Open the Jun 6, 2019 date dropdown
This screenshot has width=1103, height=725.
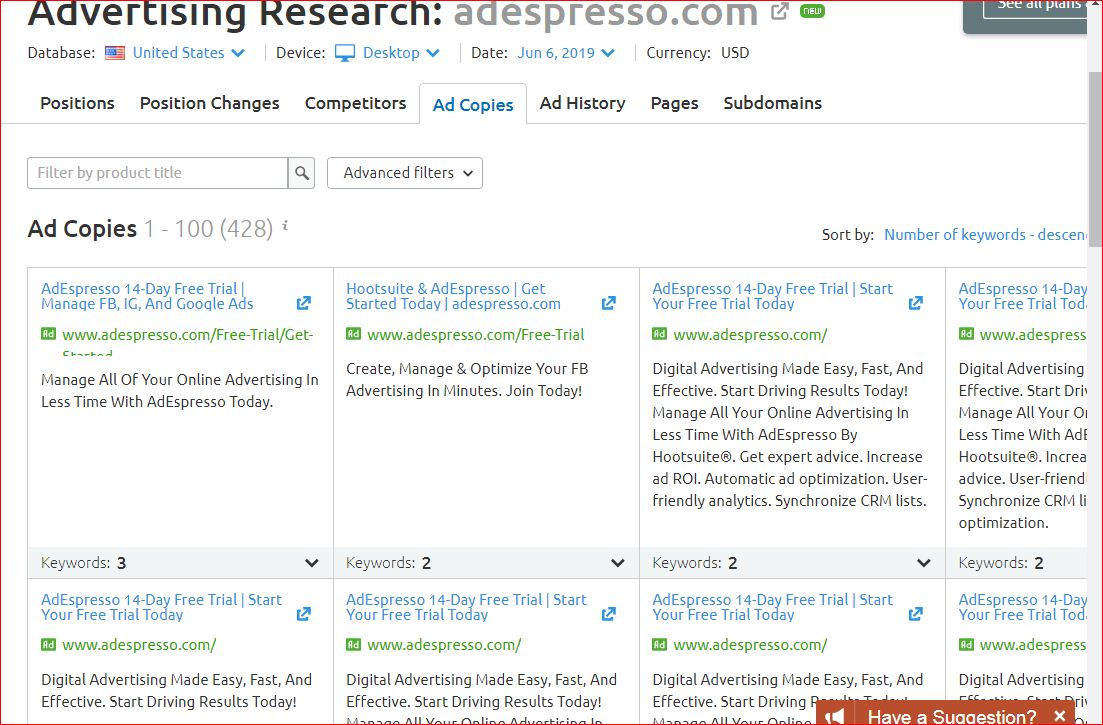(x=566, y=53)
